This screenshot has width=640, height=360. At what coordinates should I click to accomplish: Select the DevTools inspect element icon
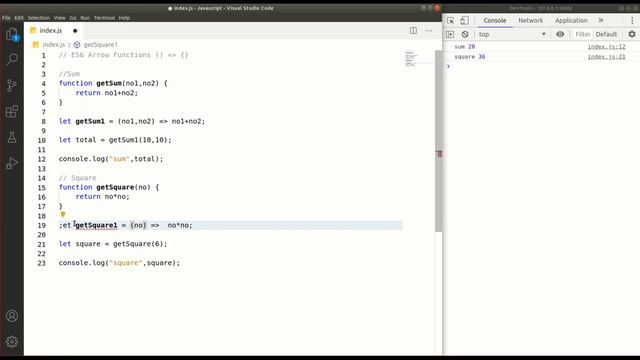[450, 20]
